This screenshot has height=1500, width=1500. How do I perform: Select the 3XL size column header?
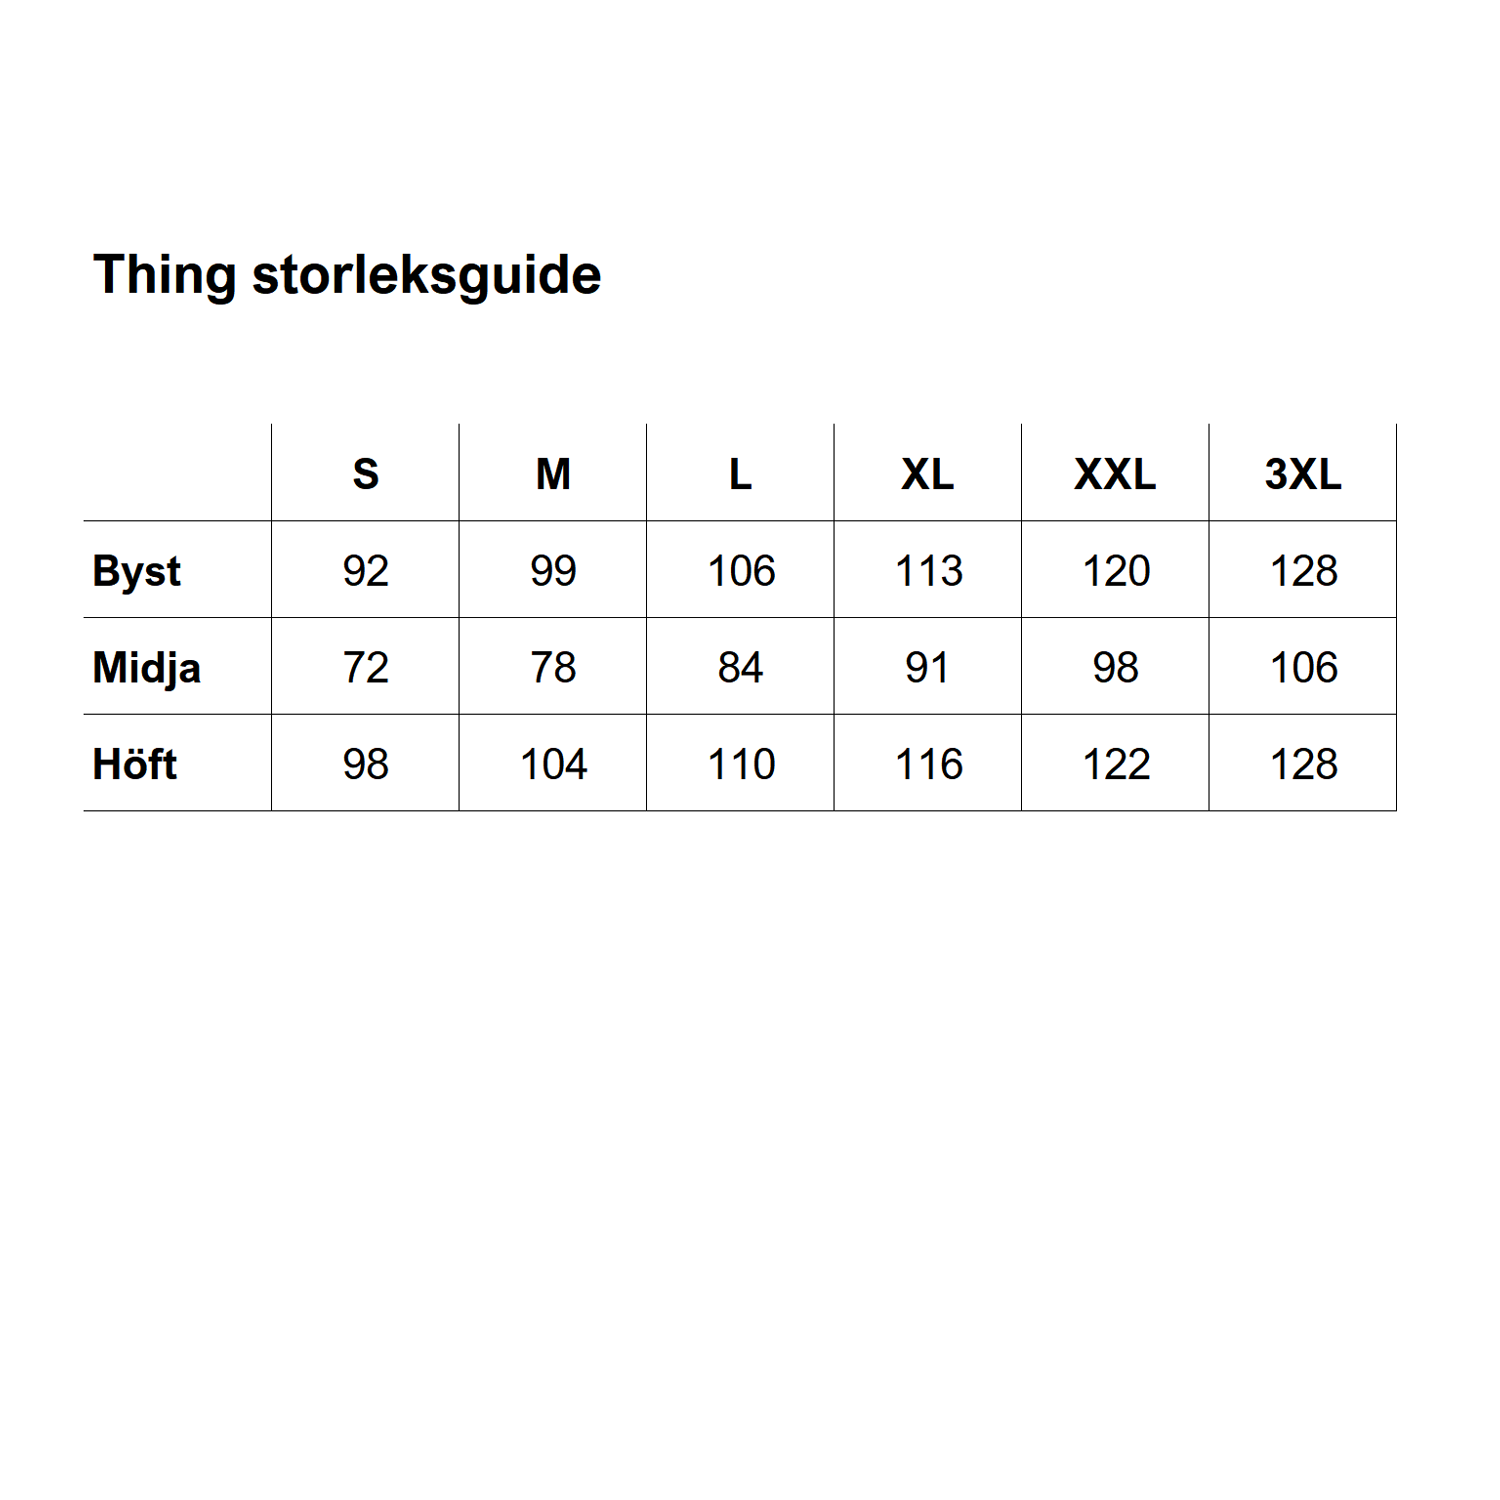click(x=1303, y=474)
